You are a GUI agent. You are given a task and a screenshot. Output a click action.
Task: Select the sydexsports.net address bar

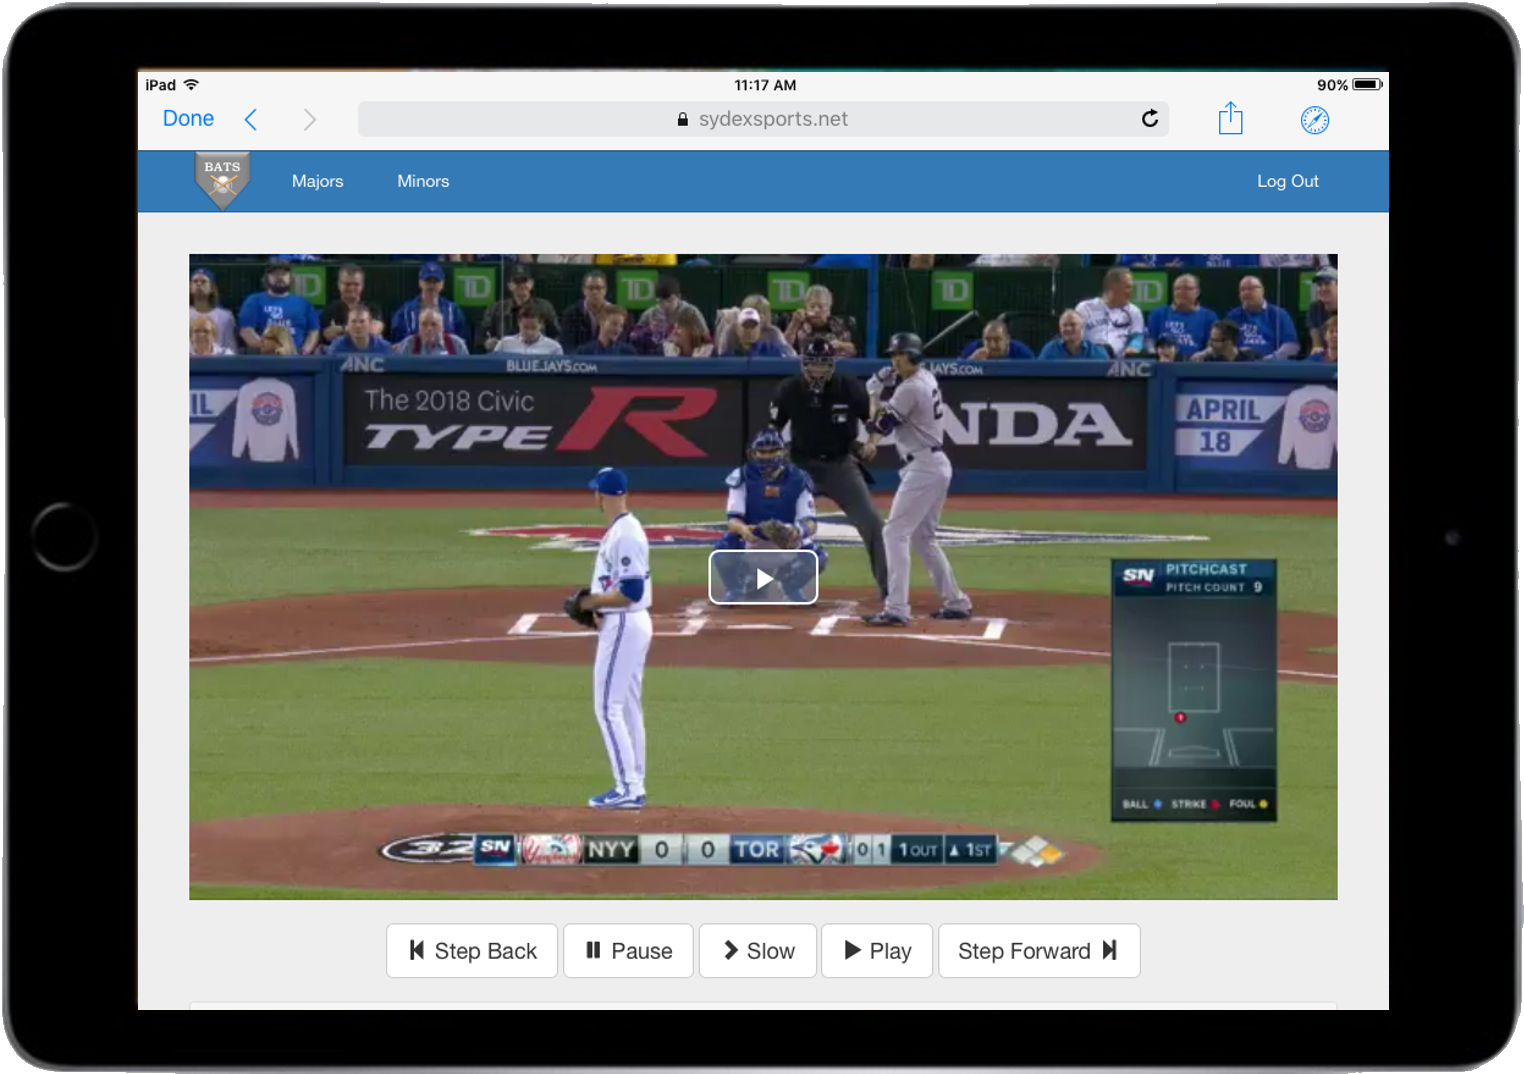click(x=762, y=119)
